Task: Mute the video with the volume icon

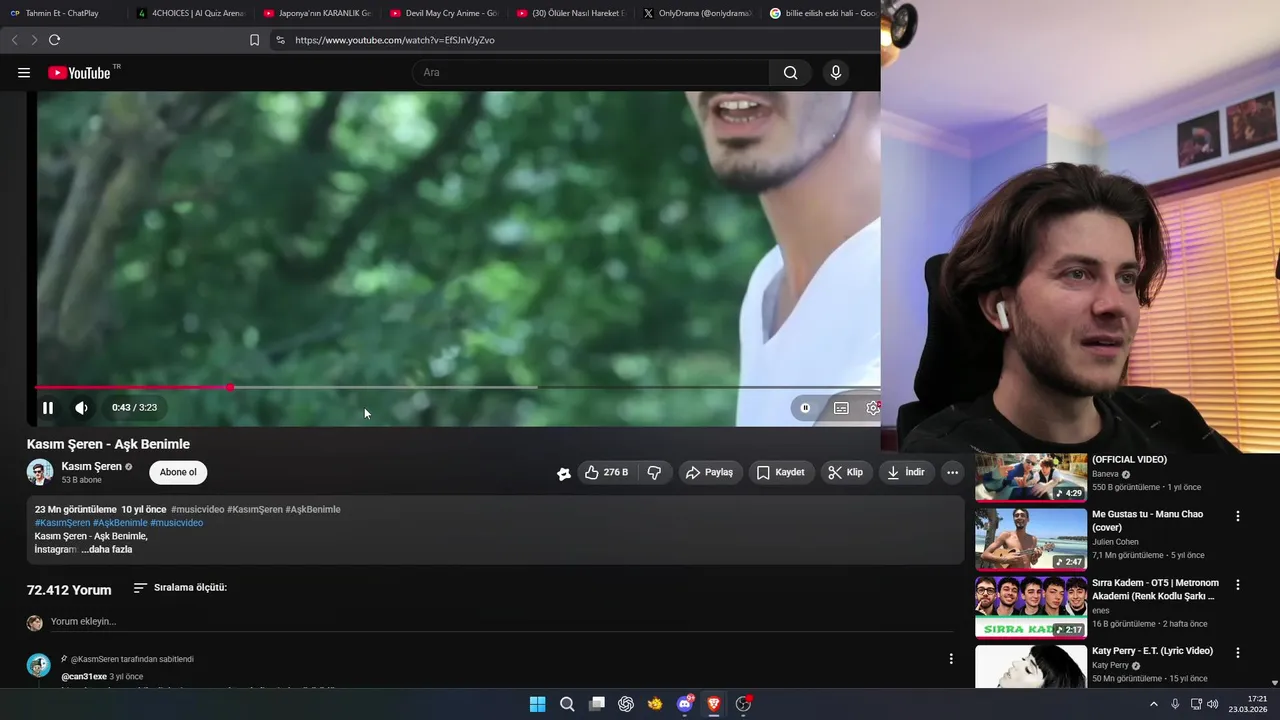Action: click(81, 408)
